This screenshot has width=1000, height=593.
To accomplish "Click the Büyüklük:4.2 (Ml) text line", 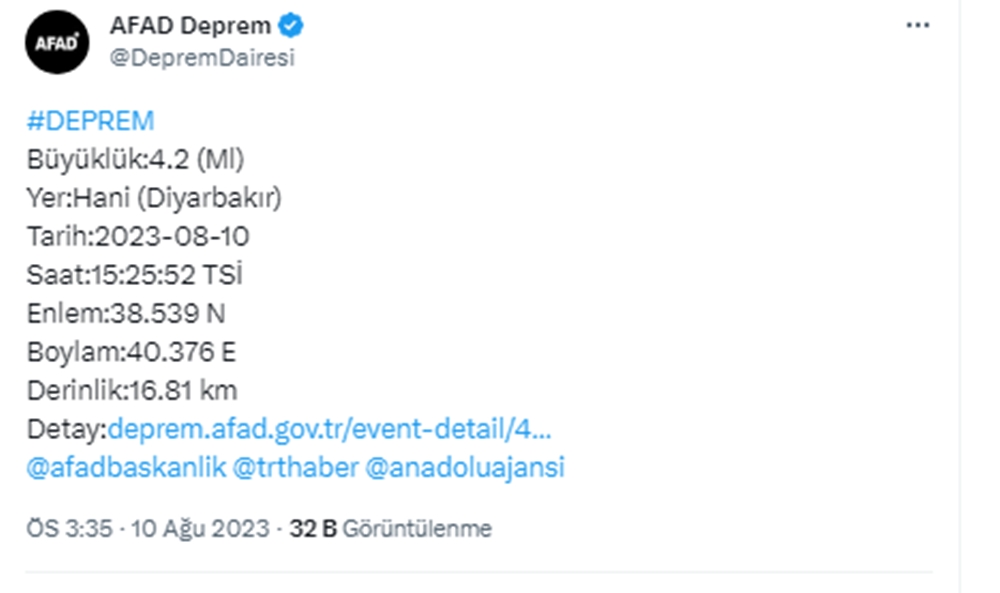I will coord(135,159).
